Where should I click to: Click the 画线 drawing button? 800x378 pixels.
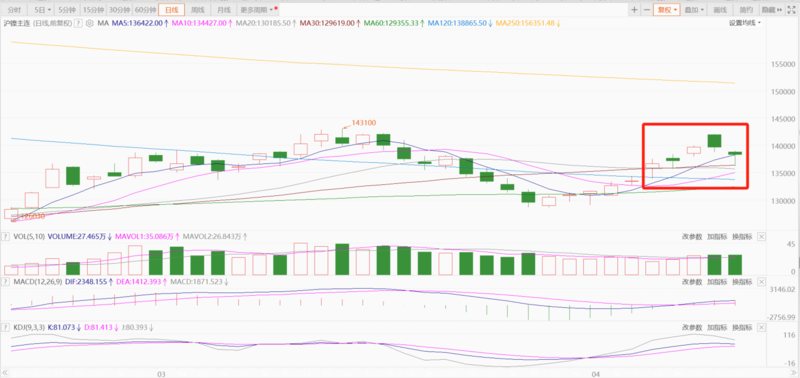[720, 10]
